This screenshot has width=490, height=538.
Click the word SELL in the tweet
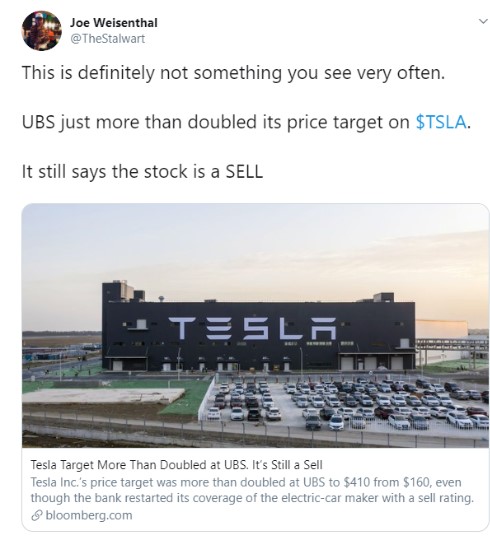click(244, 172)
